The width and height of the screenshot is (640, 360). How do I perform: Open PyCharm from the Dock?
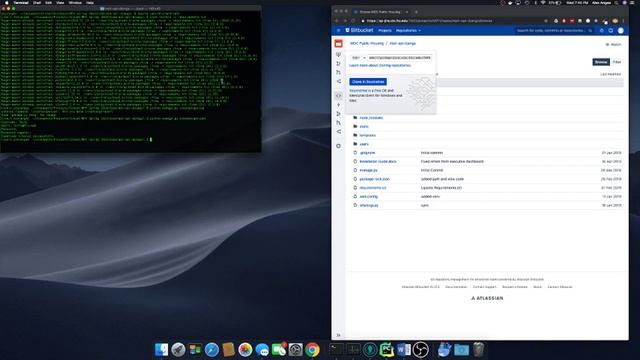[x=387, y=350]
